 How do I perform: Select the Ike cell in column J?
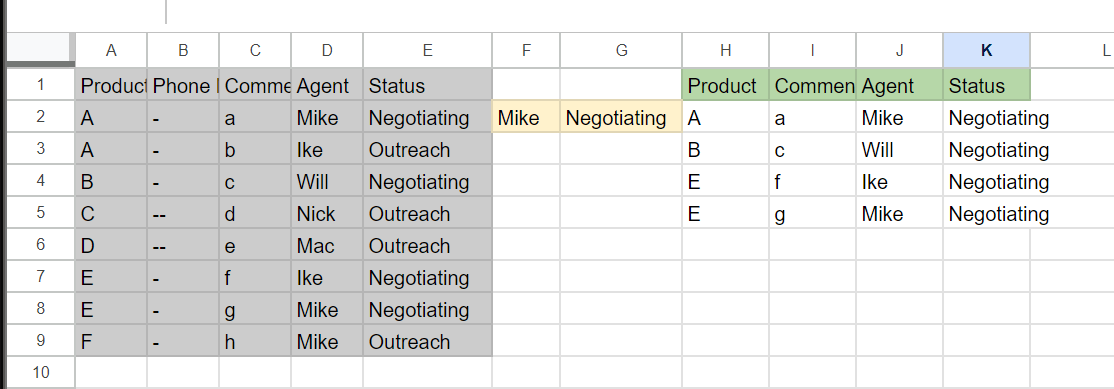(x=899, y=181)
